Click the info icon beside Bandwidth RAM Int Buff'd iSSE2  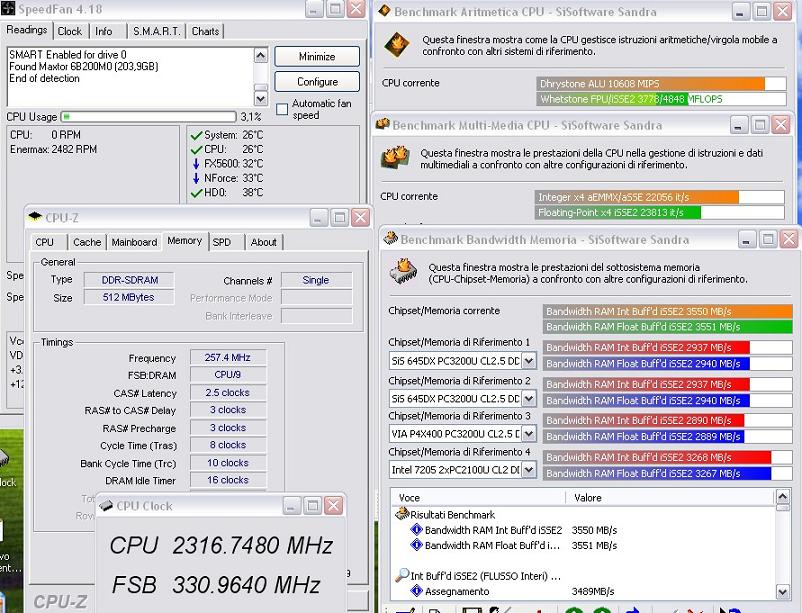417,530
